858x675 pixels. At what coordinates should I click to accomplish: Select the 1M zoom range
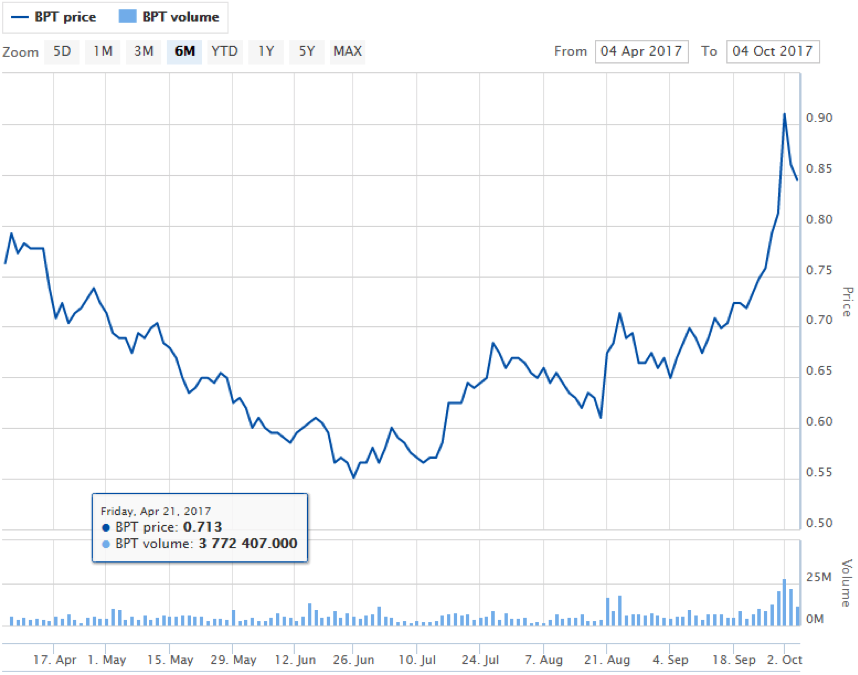[103, 51]
